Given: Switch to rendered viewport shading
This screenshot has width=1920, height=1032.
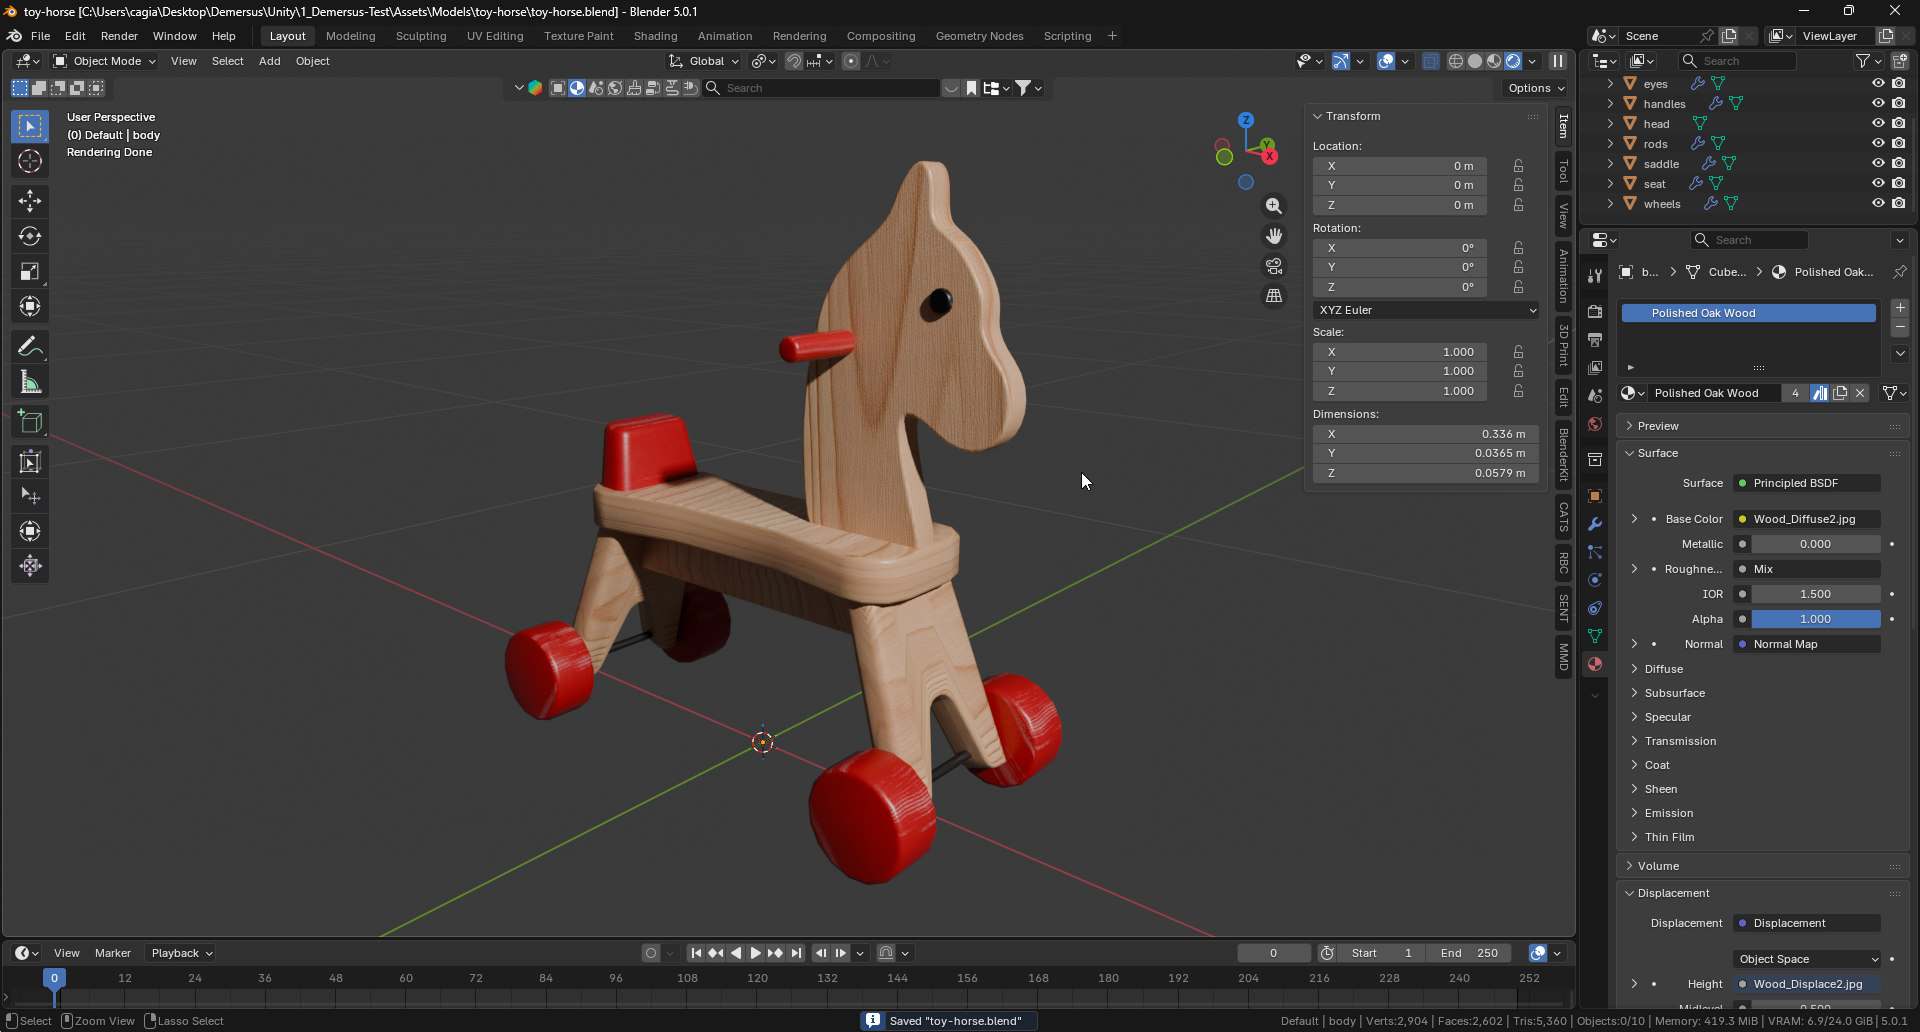Looking at the screenshot, I should (x=1513, y=61).
